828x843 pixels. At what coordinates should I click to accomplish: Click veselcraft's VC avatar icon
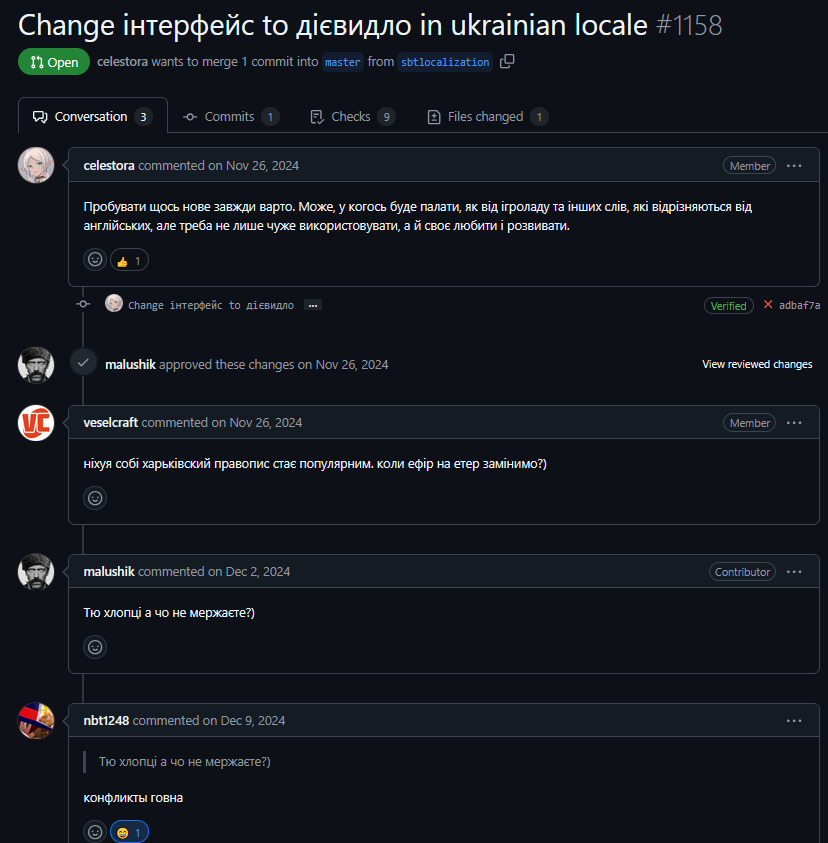(36, 422)
